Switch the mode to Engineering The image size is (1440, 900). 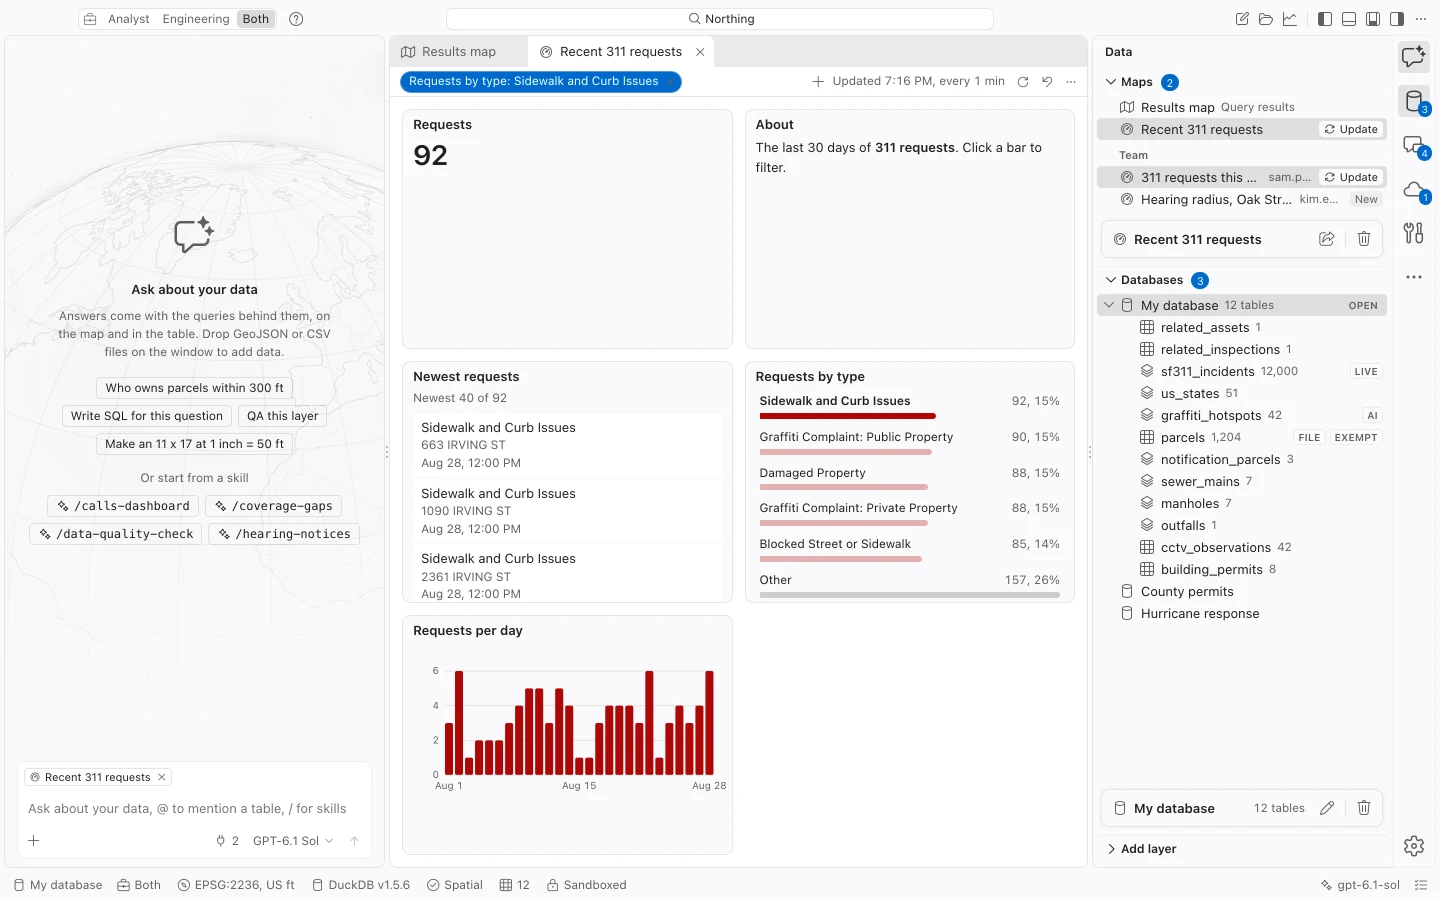pos(196,19)
